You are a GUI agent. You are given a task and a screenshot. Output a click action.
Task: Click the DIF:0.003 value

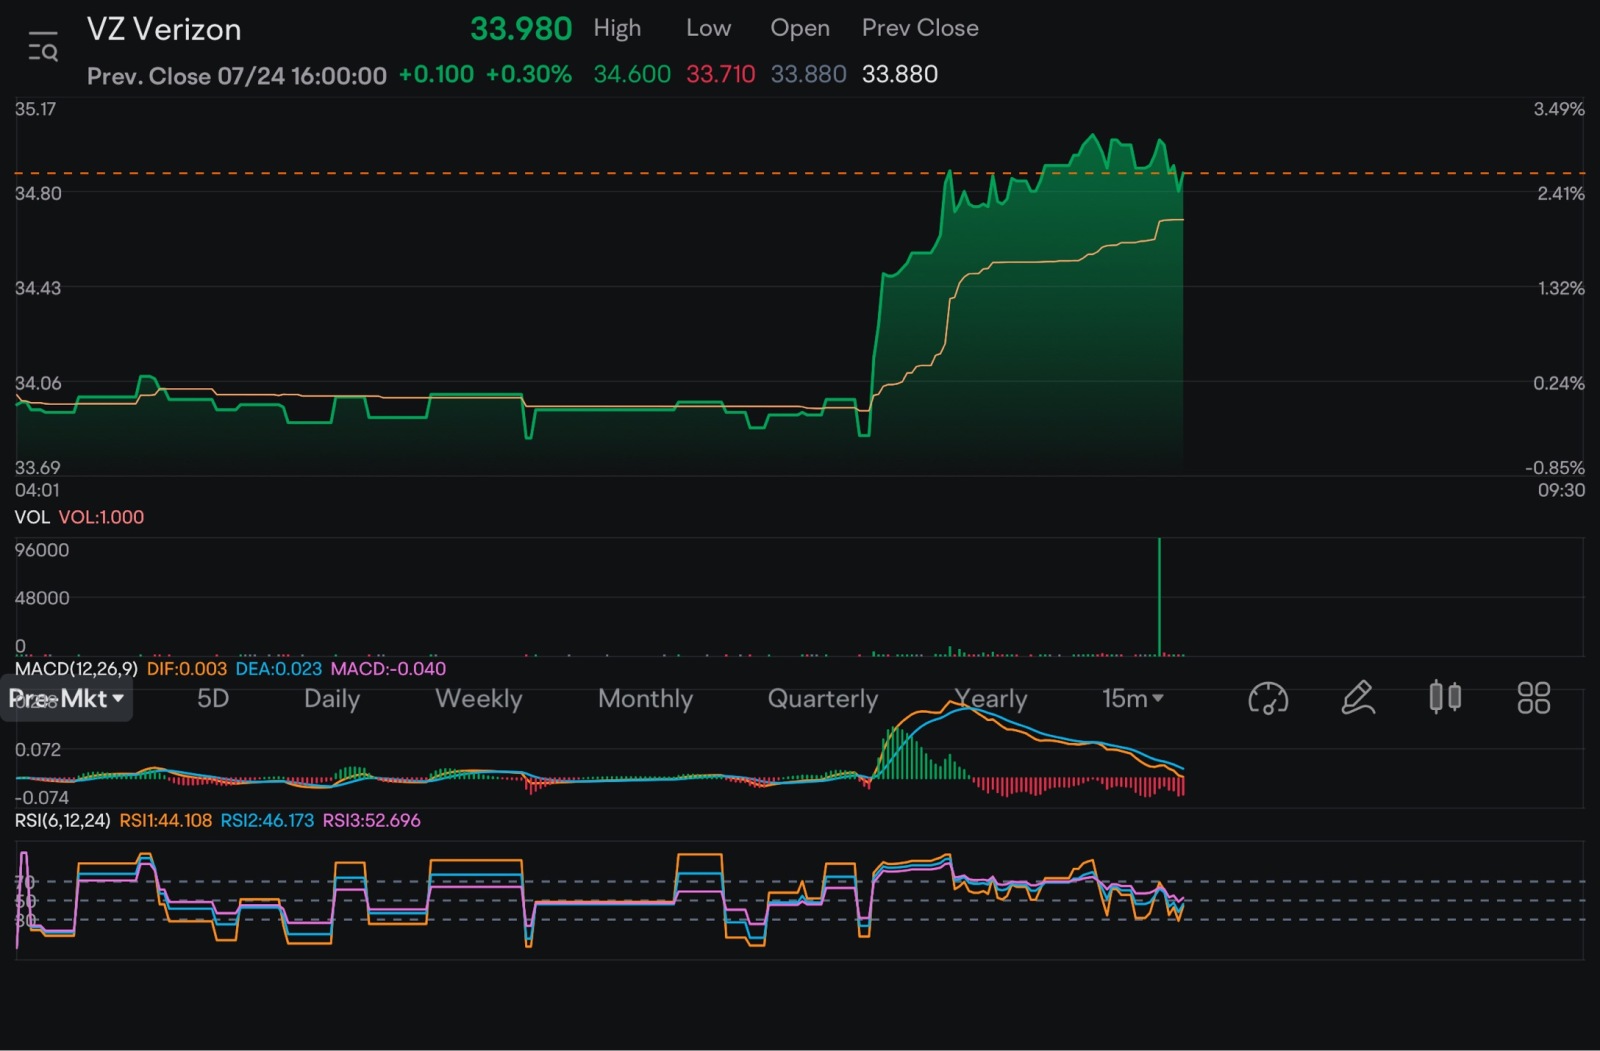(x=187, y=668)
